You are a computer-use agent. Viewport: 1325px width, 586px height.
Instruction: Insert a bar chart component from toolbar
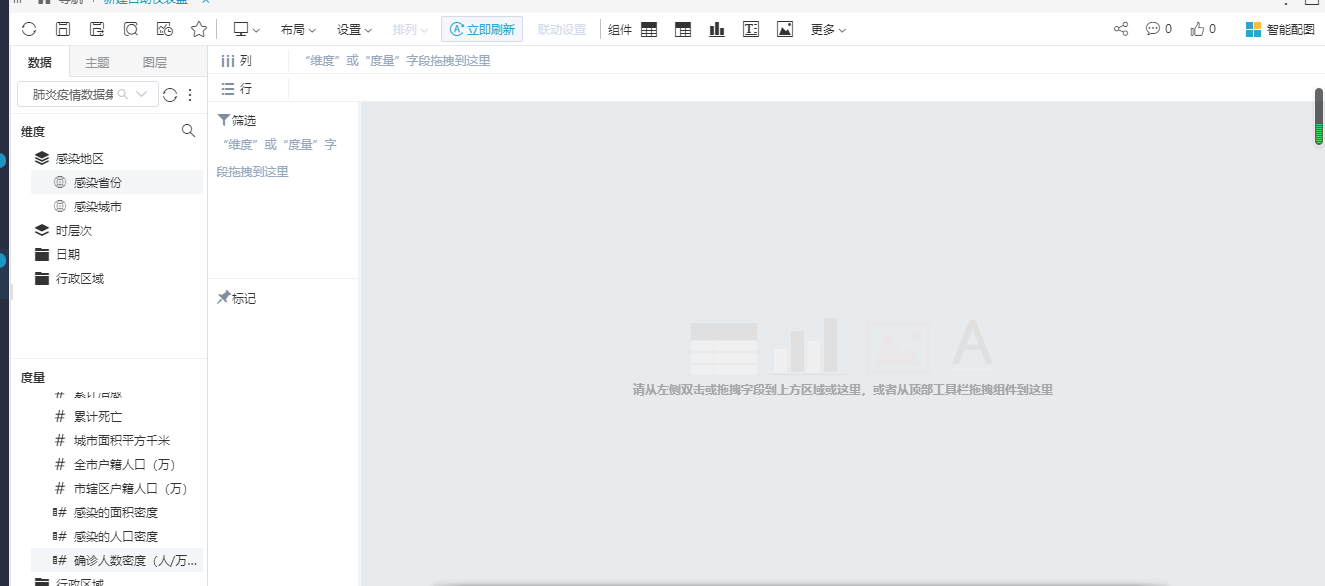coord(717,29)
